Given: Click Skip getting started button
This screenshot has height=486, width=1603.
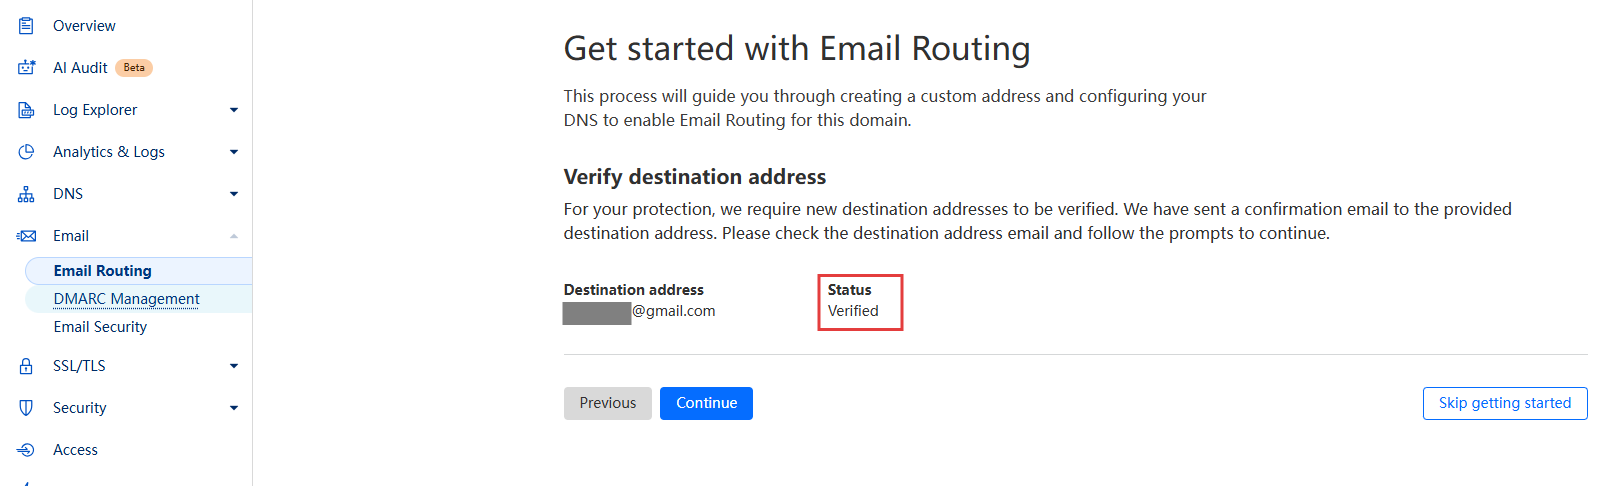Looking at the screenshot, I should [1504, 403].
